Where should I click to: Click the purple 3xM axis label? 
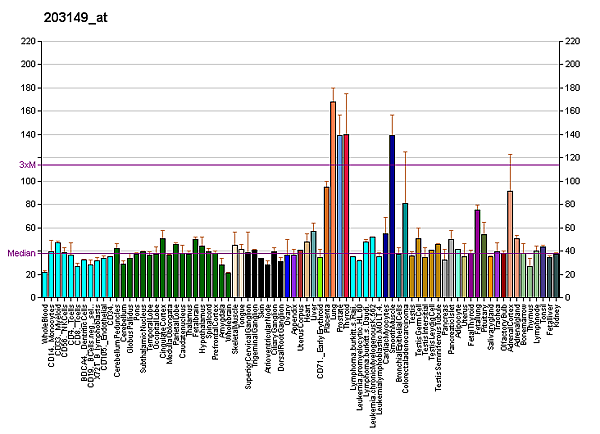(27, 164)
